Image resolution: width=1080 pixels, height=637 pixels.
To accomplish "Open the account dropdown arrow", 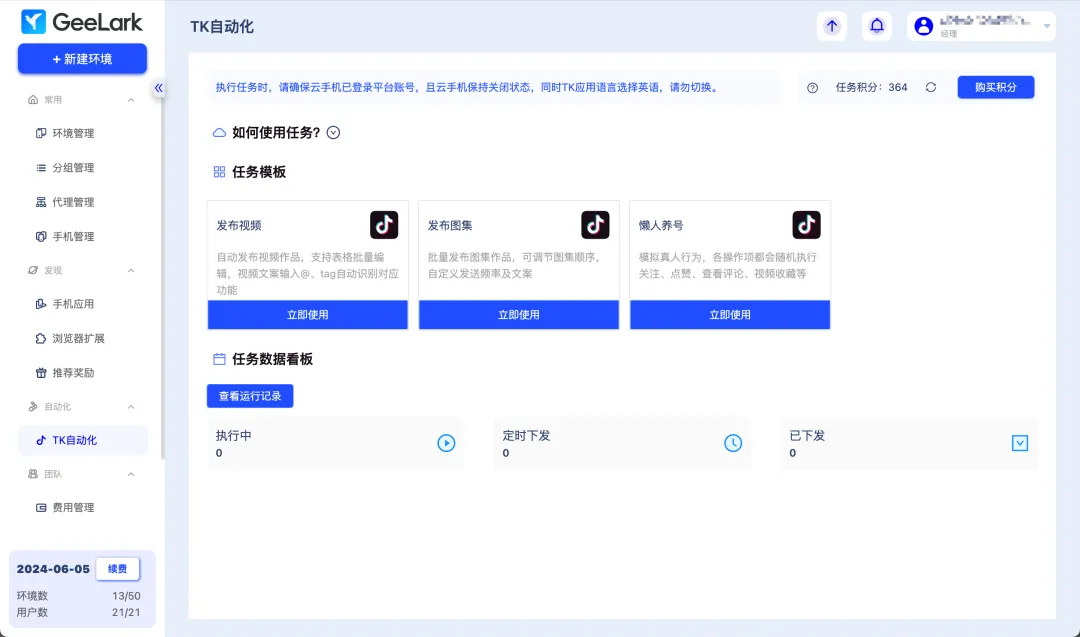I will (x=1047, y=26).
